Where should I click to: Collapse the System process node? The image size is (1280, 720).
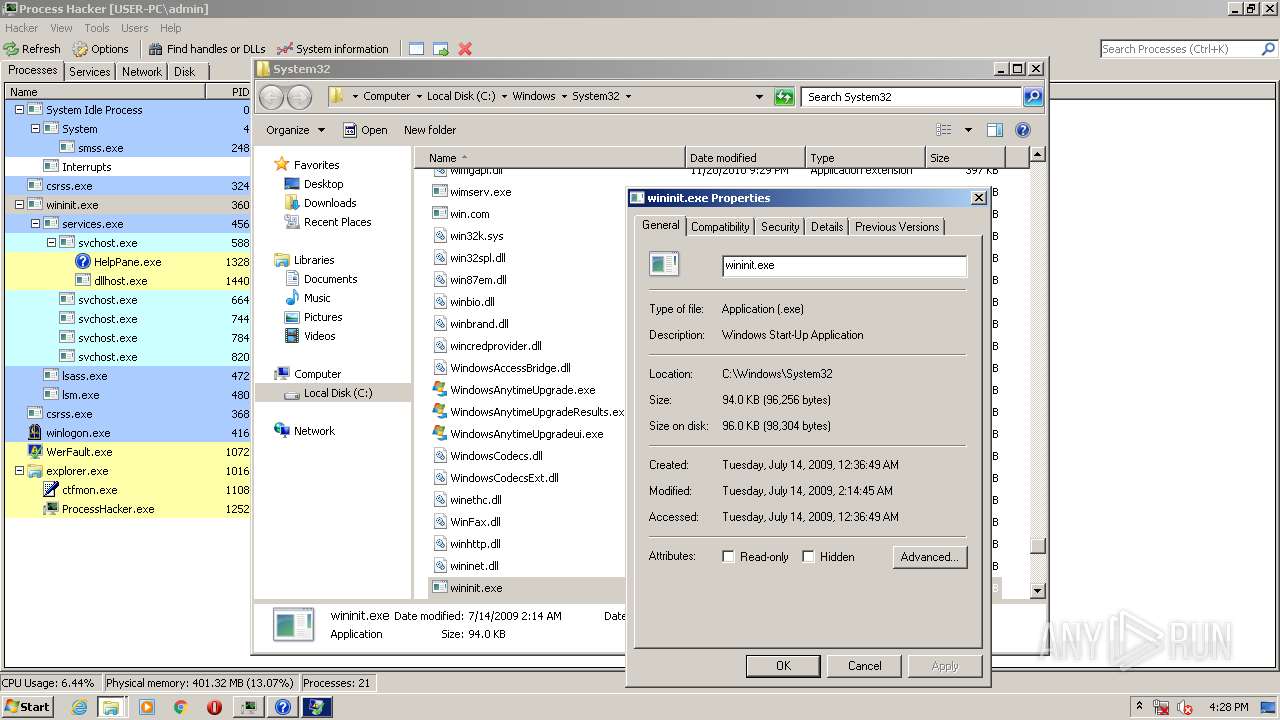[x=35, y=129]
